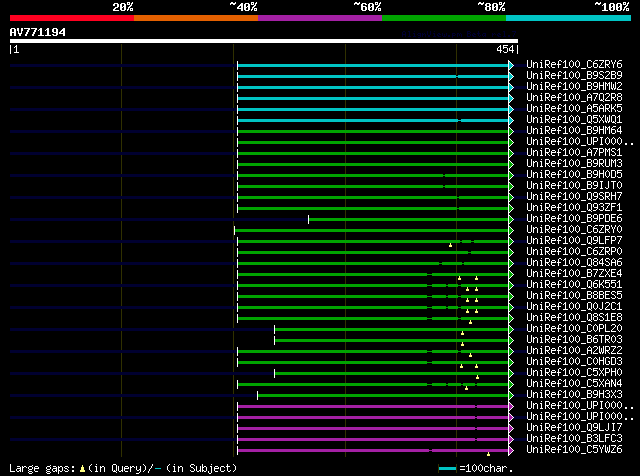Select the UniRef100_A2WRZ2 label
This screenshot has width=640, height=476.
tap(574, 351)
